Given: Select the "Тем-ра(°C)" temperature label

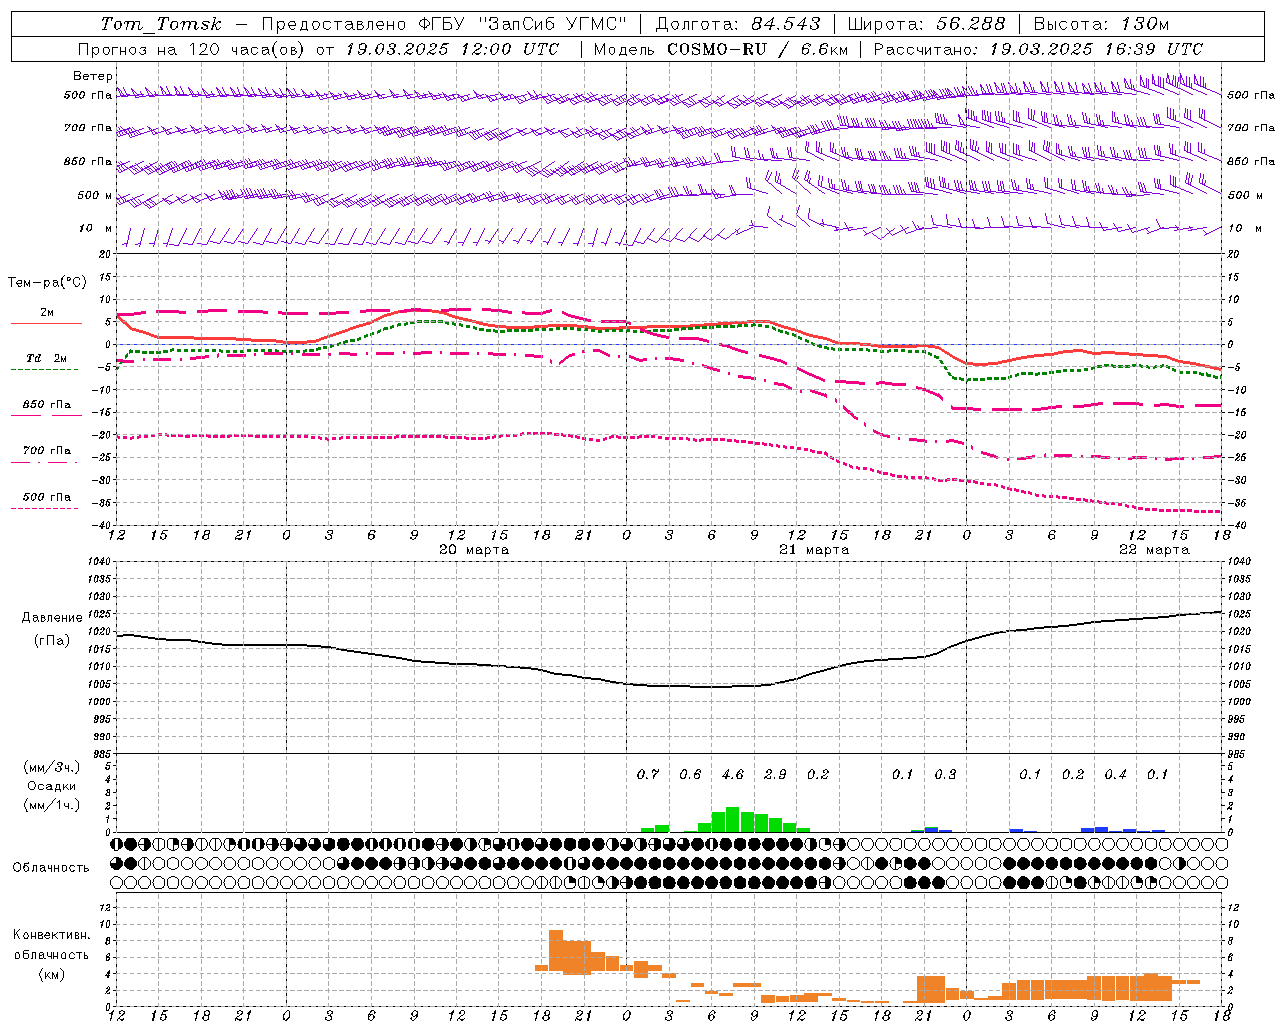Looking at the screenshot, I should point(47,283).
